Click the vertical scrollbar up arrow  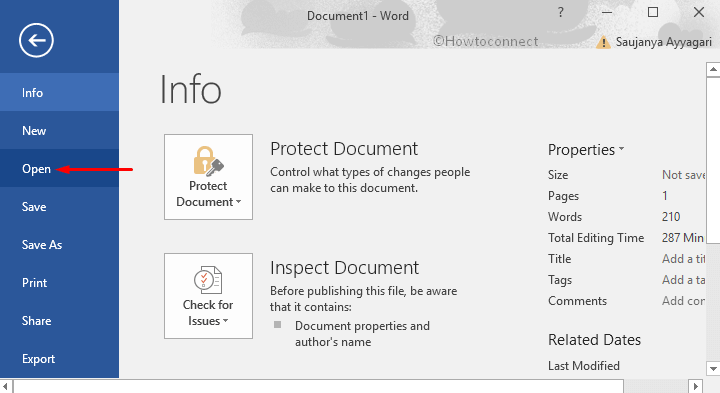pyautogui.click(x=713, y=70)
